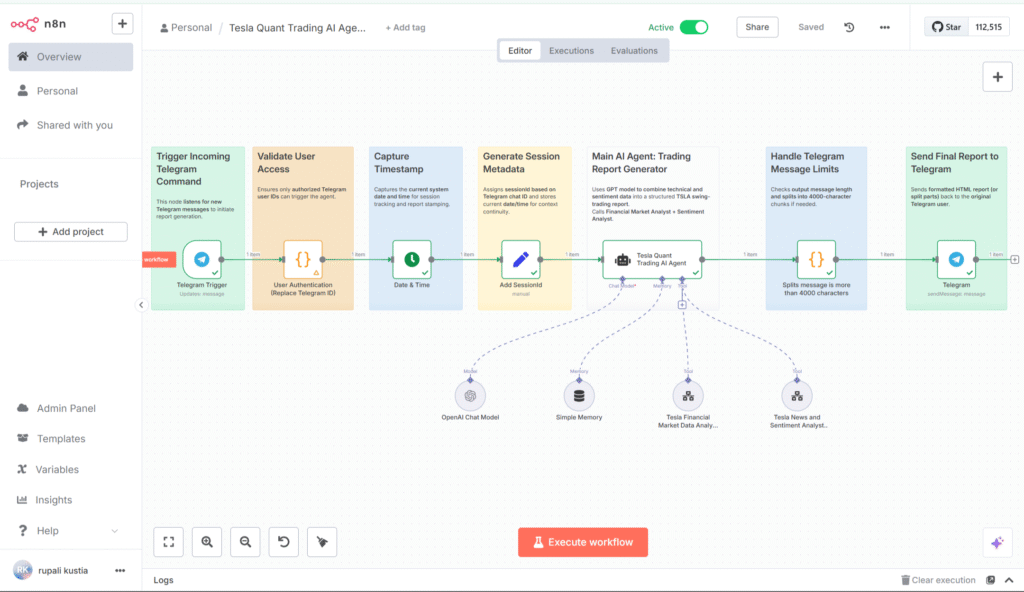This screenshot has height=592, width=1024.
Task: Select the Telegram Trigger node
Action: click(202, 259)
